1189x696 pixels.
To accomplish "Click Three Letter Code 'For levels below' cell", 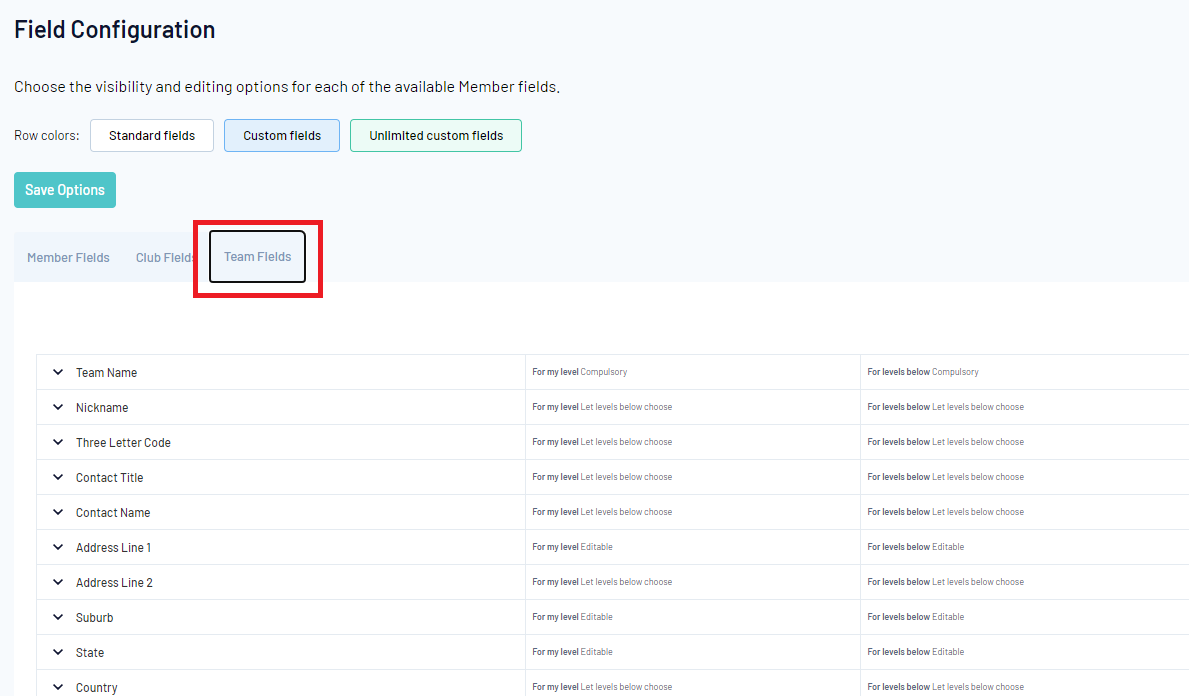I will point(1024,442).
